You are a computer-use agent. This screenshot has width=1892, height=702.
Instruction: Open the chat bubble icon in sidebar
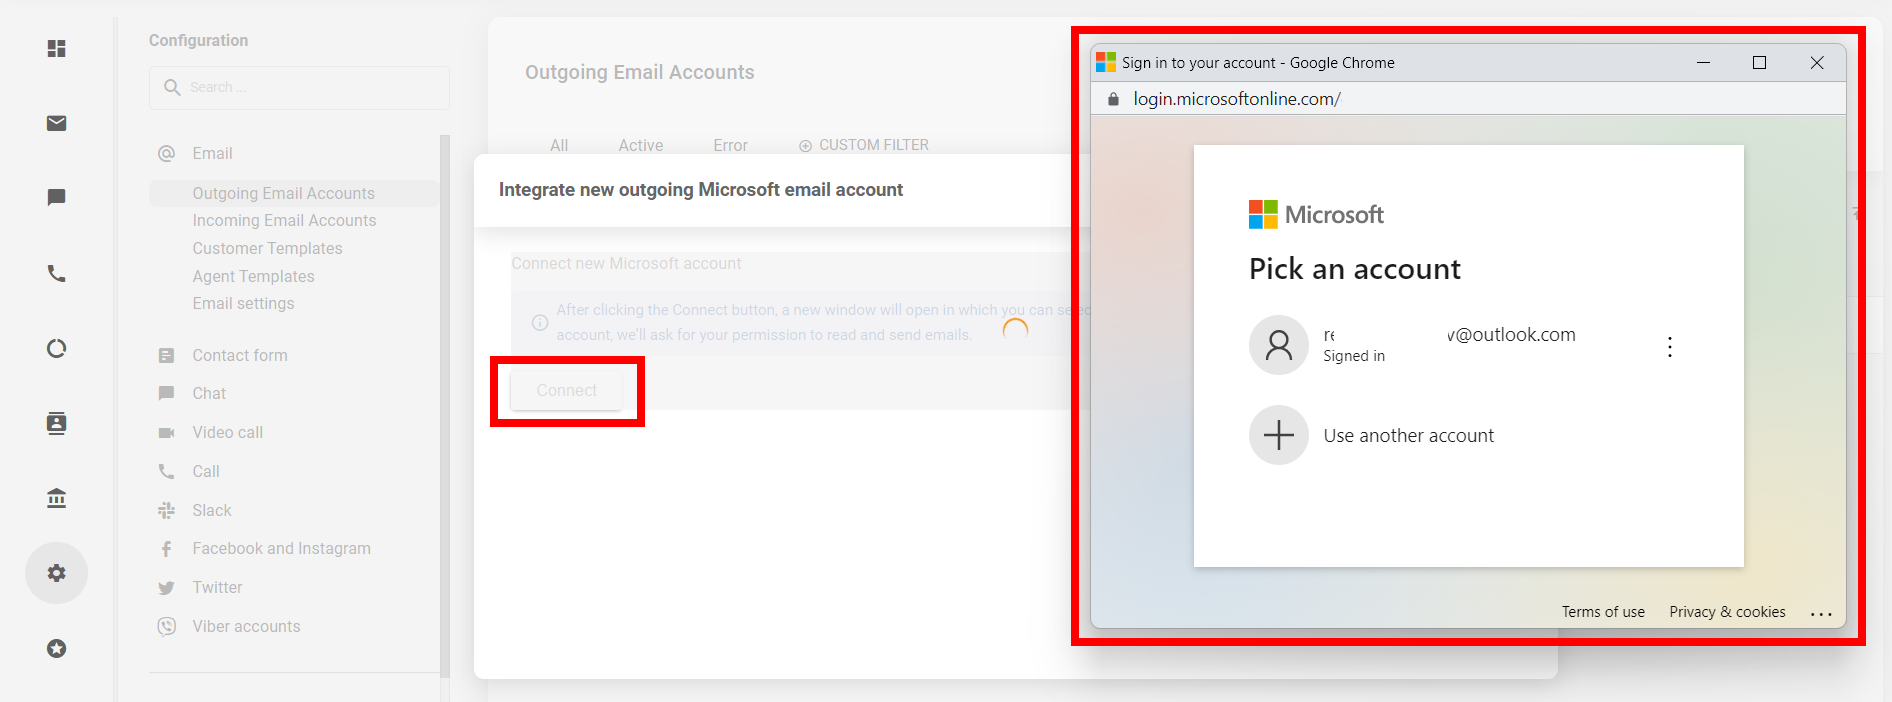point(57,198)
